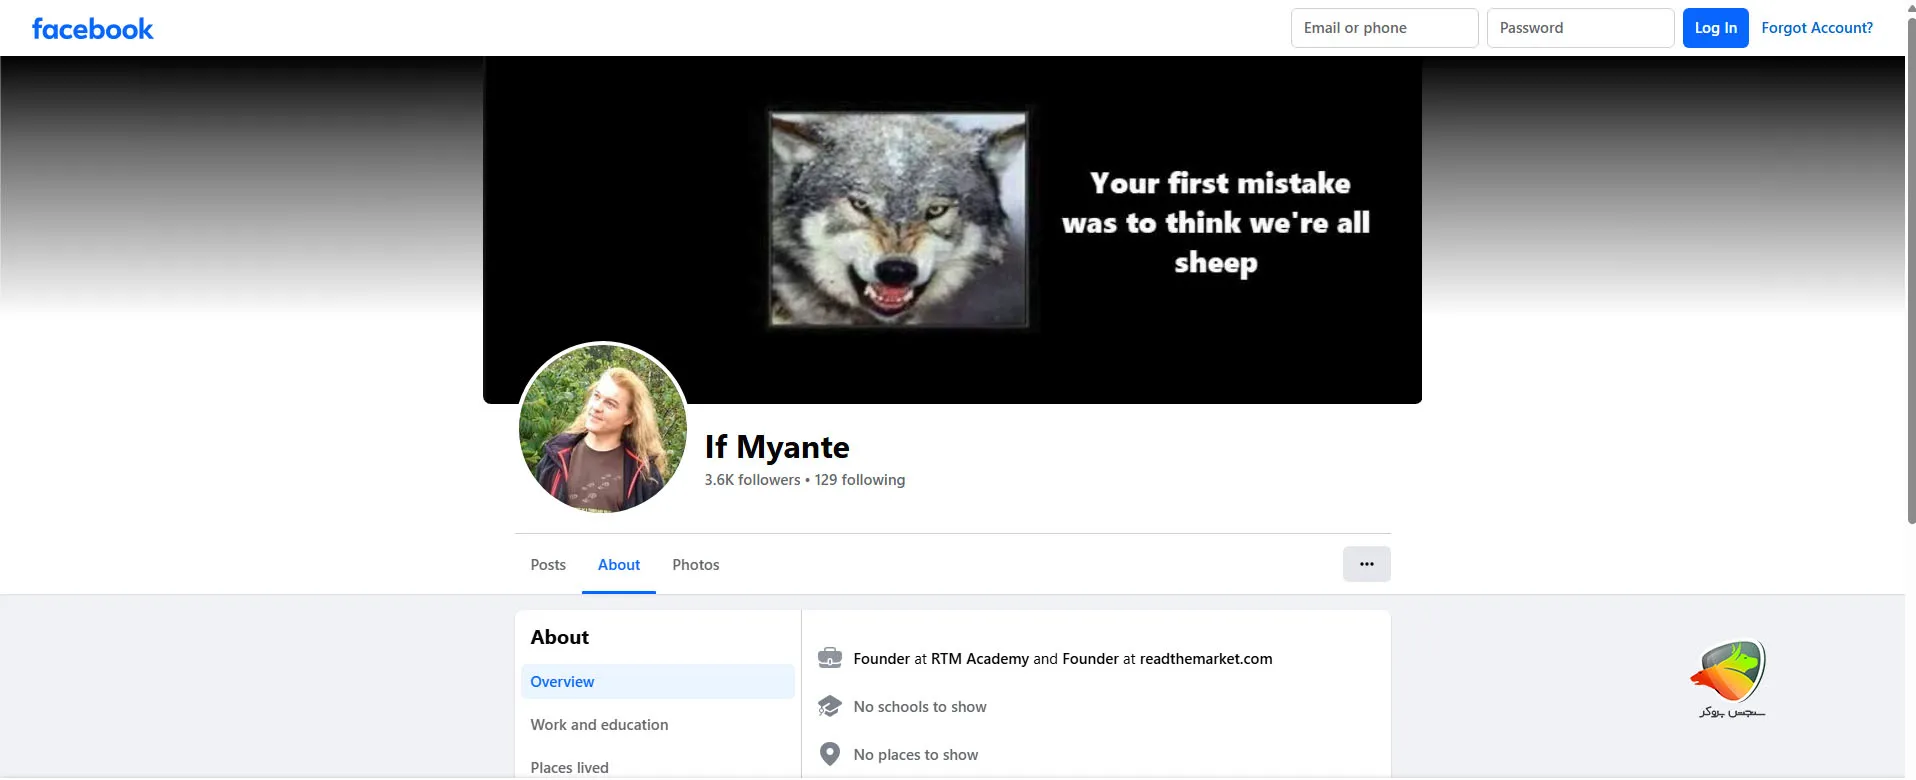This screenshot has height=780, width=1916.
Task: Open Work and education section
Action: [599, 725]
